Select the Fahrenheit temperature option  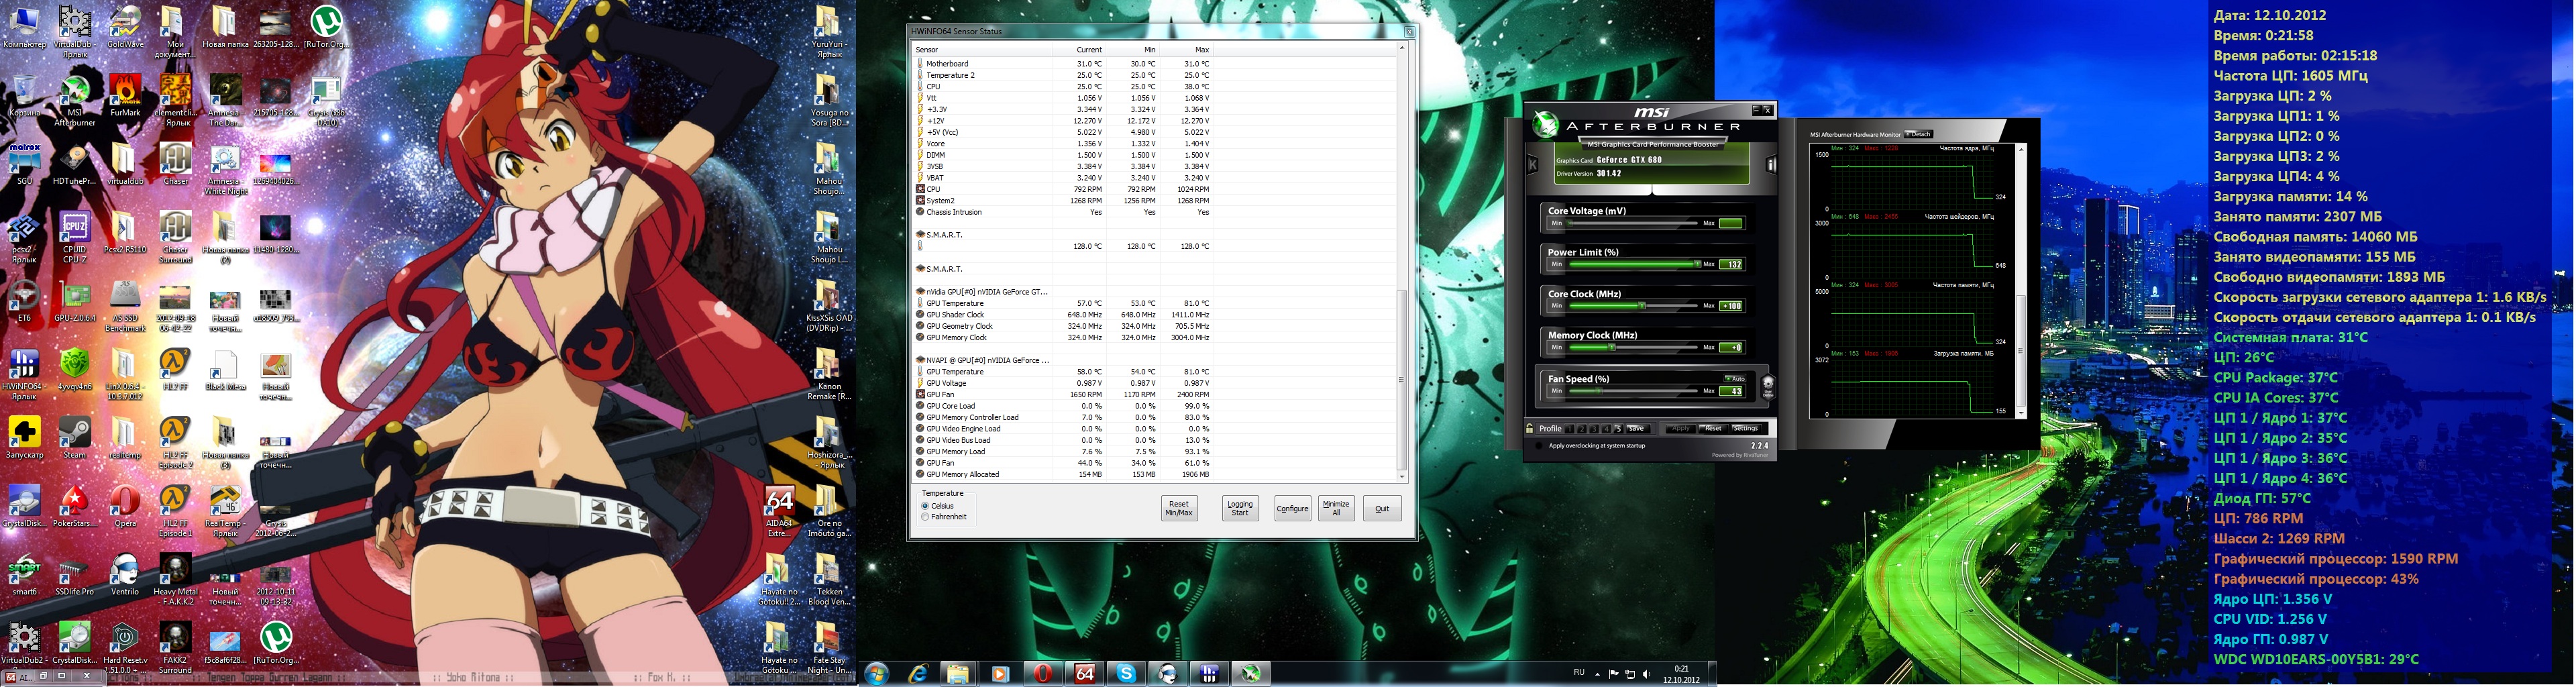[925, 517]
